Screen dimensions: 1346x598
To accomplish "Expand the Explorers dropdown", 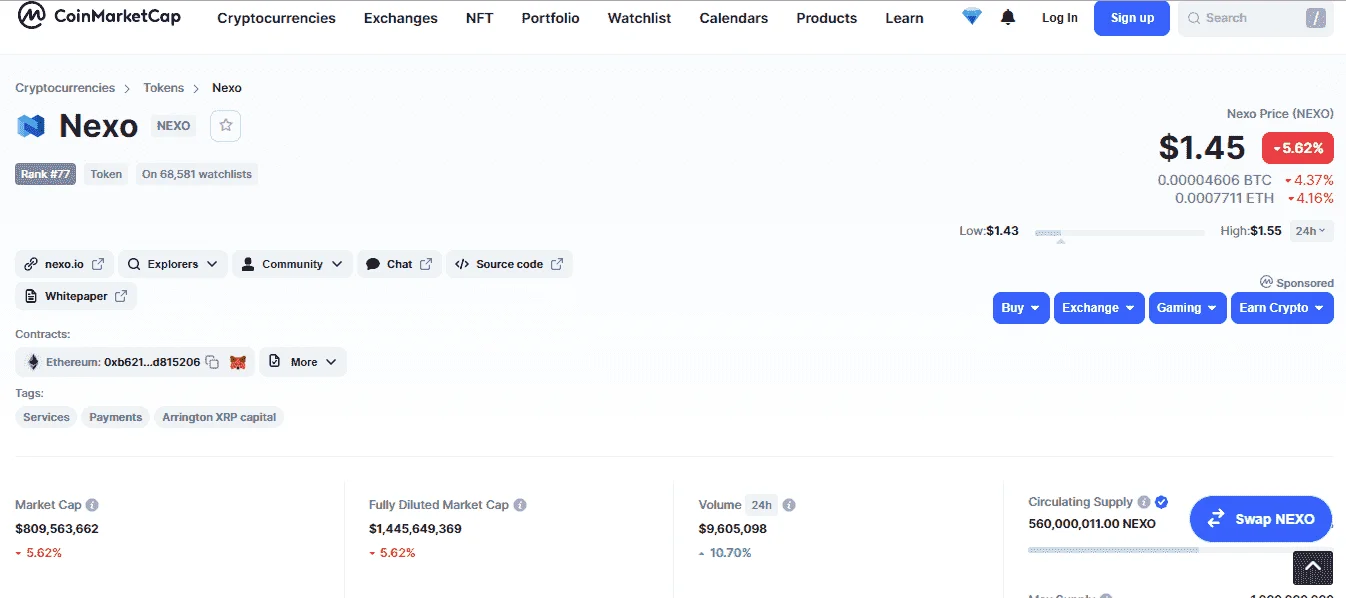I will 173,264.
